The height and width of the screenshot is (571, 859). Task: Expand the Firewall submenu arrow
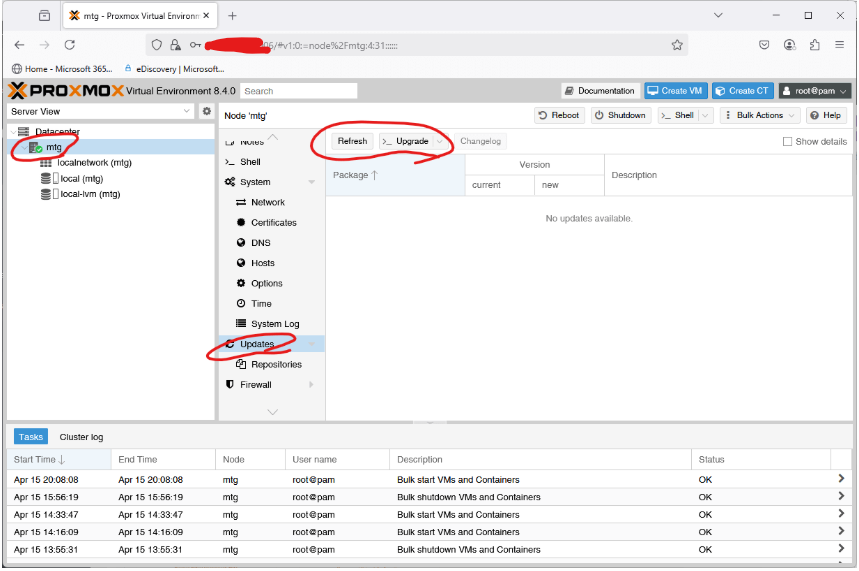(311, 385)
